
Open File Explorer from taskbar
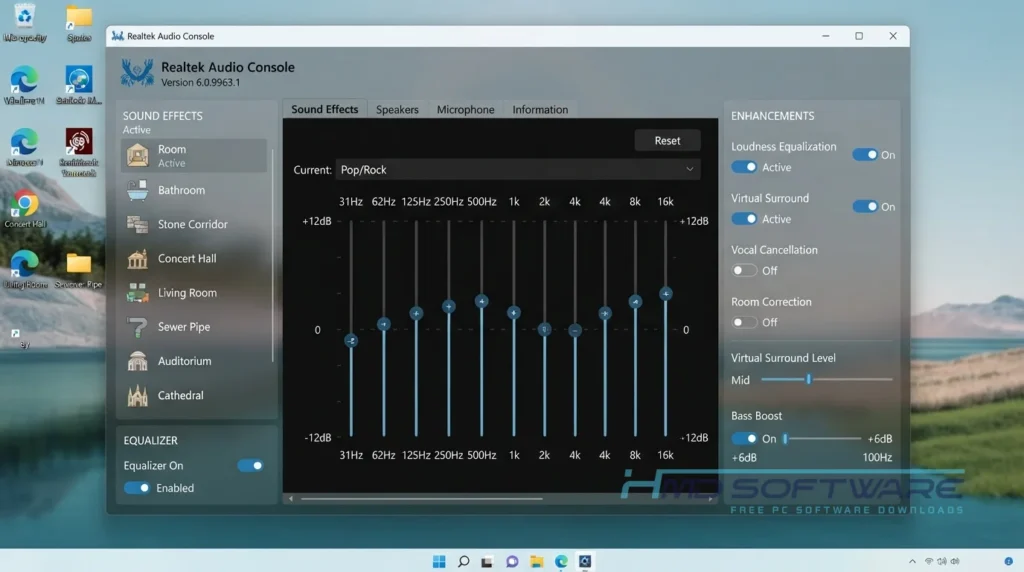(x=536, y=562)
